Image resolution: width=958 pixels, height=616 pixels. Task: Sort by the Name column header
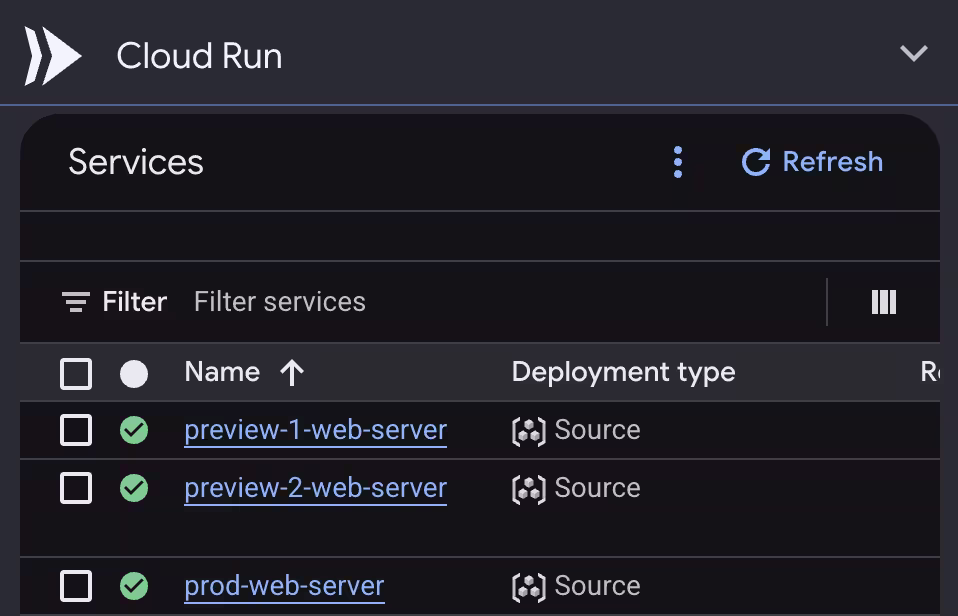(x=222, y=372)
